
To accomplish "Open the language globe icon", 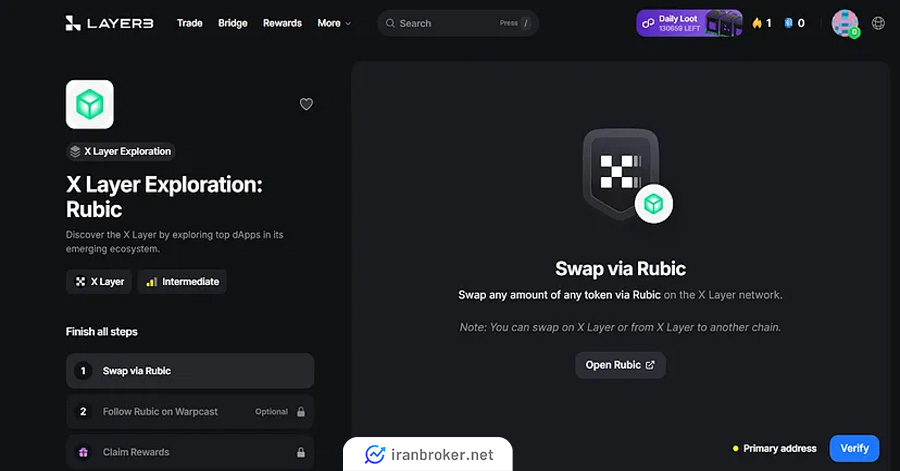I will coord(878,23).
